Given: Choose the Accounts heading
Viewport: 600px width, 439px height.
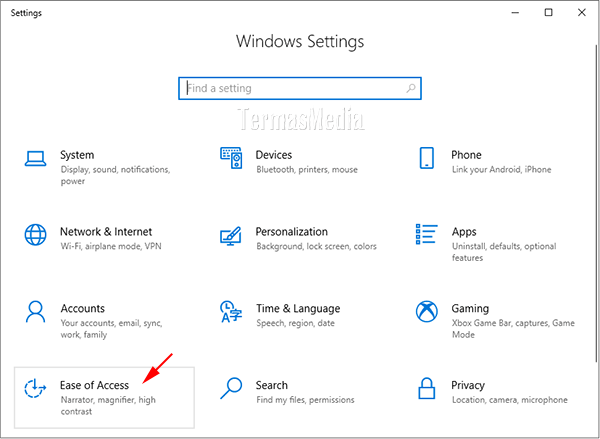Looking at the screenshot, I should point(83,308).
